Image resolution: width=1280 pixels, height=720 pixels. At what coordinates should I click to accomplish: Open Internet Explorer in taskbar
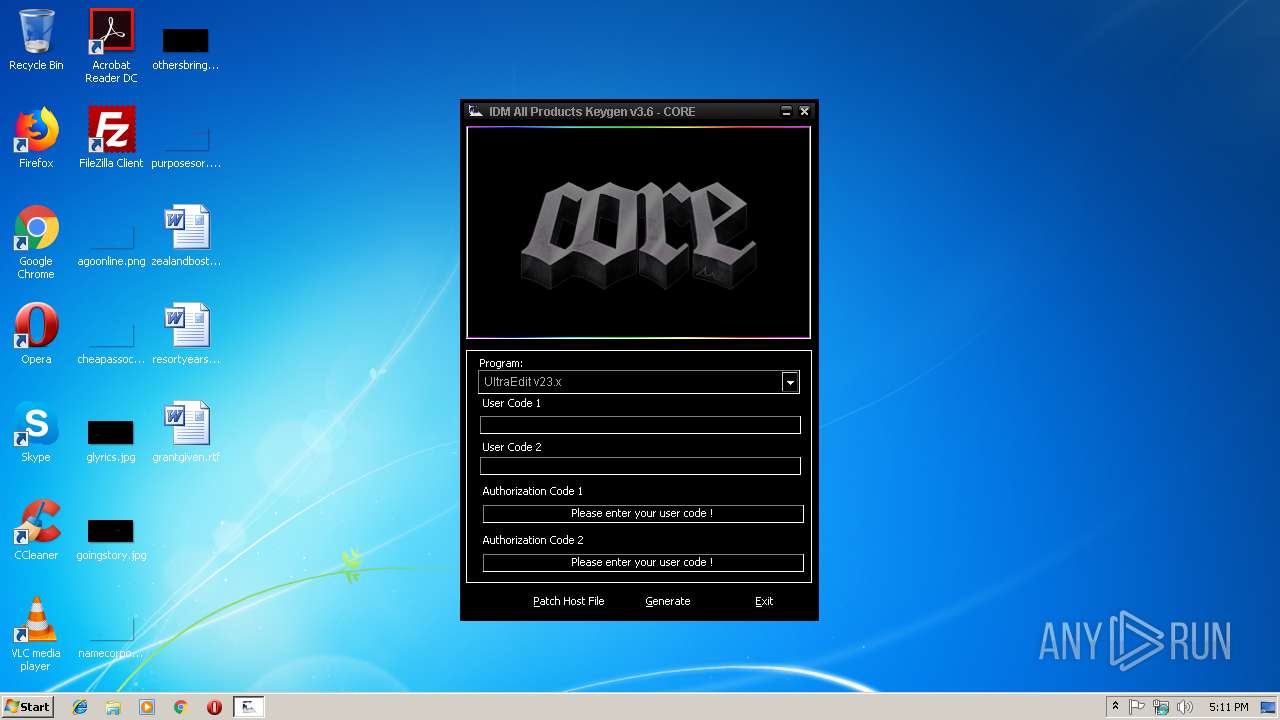click(x=80, y=707)
